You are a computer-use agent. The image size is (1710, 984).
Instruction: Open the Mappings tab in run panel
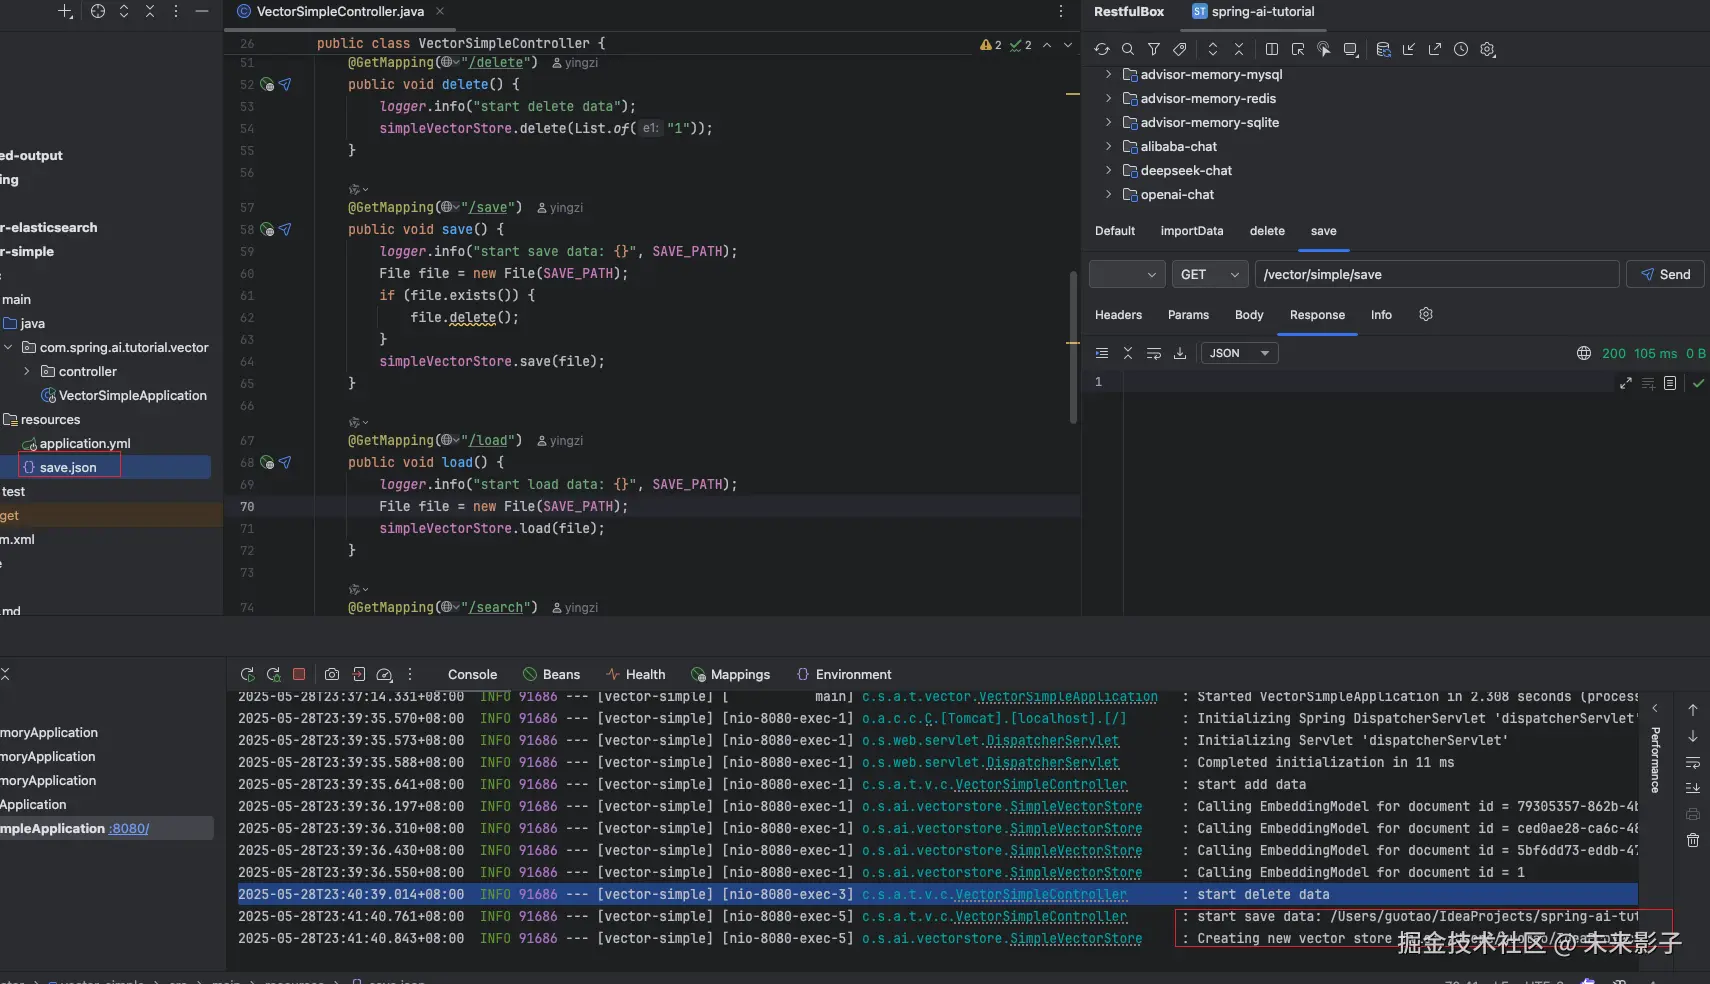(739, 675)
